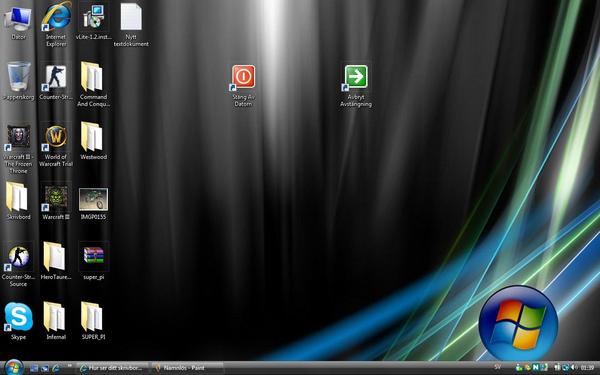Expand the quick launch overflow chevron
The width and height of the screenshot is (600, 375).
pyautogui.click(x=70, y=366)
